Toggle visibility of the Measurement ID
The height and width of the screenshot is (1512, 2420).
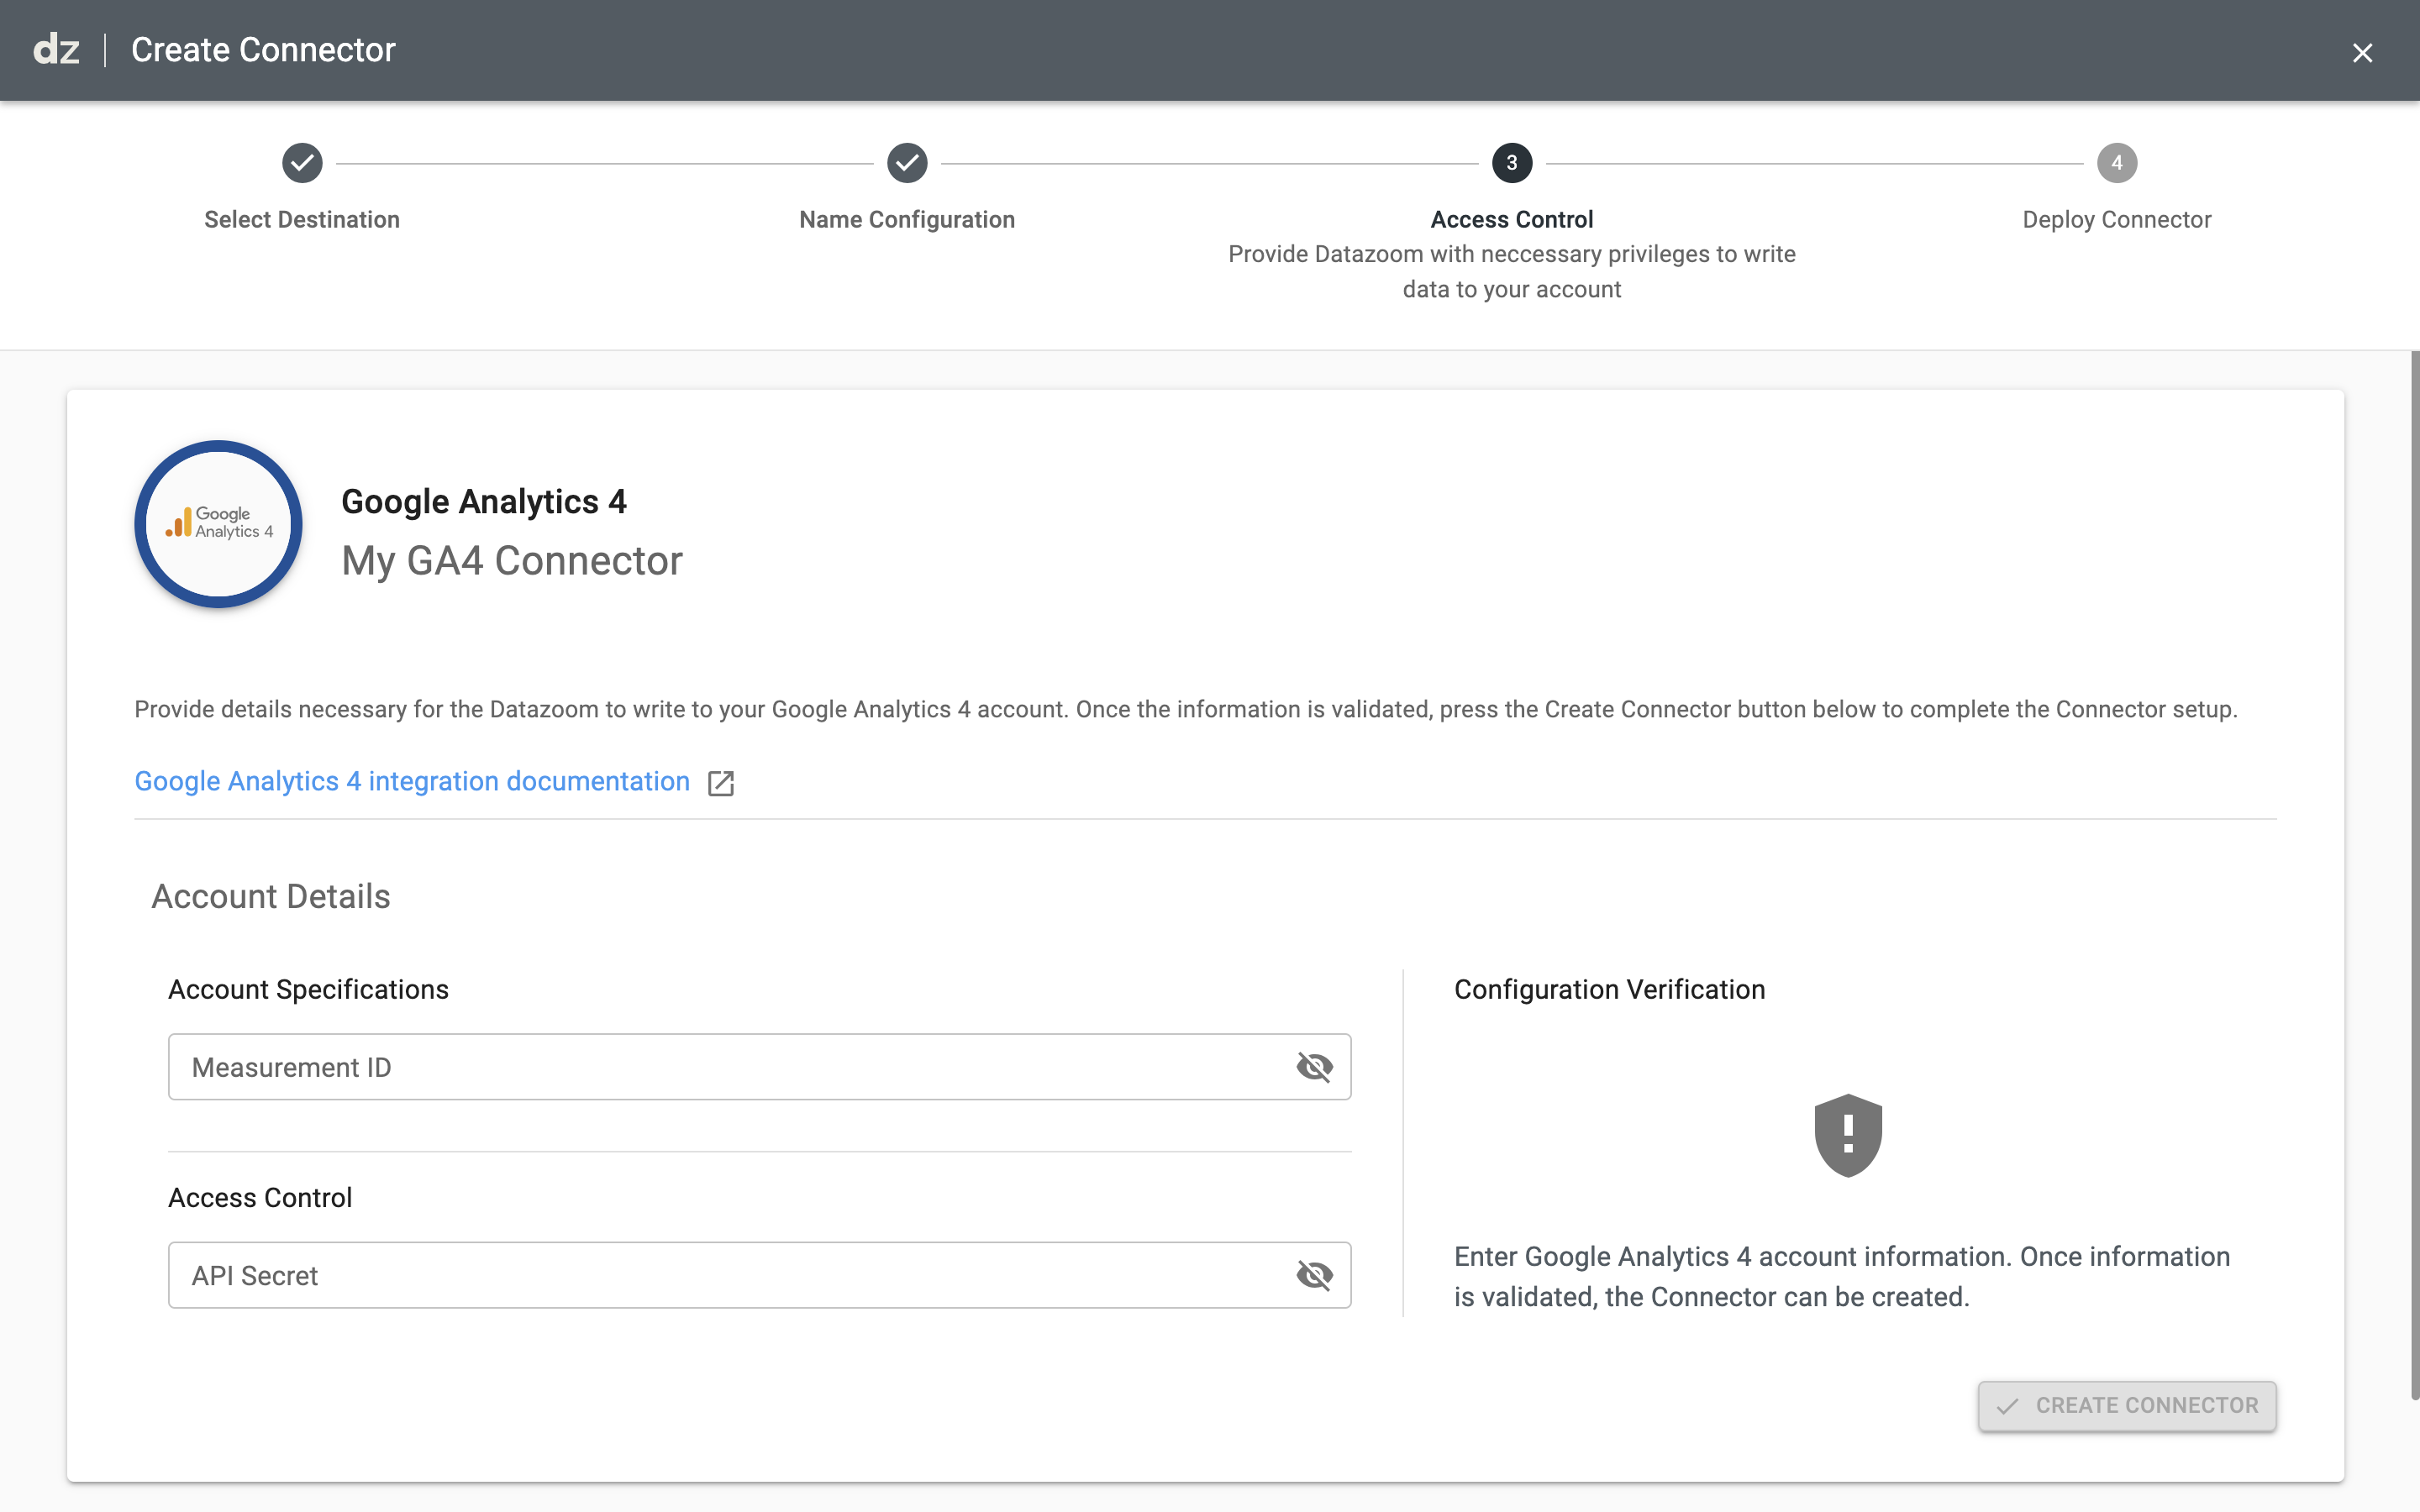click(1315, 1067)
